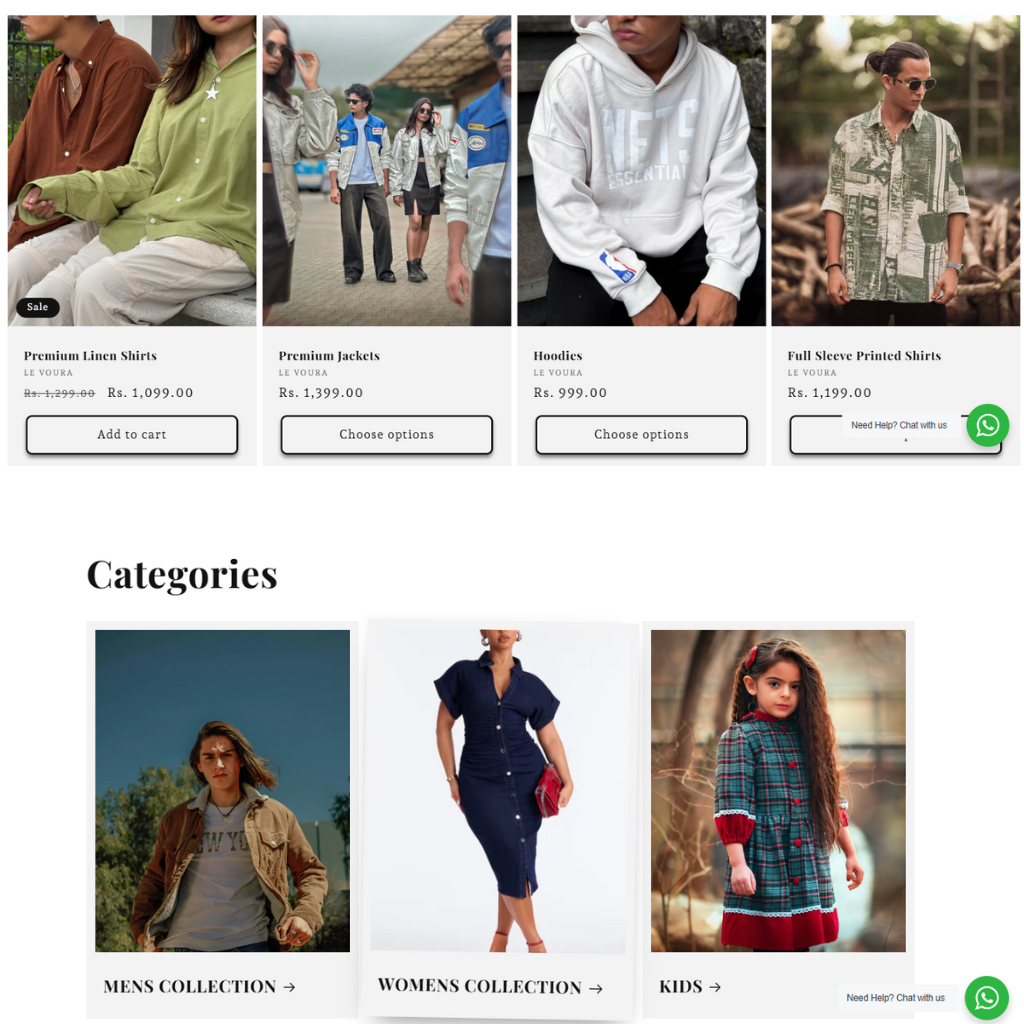Open Full Sleeve Printed Shirts title link
This screenshot has width=1024, height=1024.
pos(864,356)
